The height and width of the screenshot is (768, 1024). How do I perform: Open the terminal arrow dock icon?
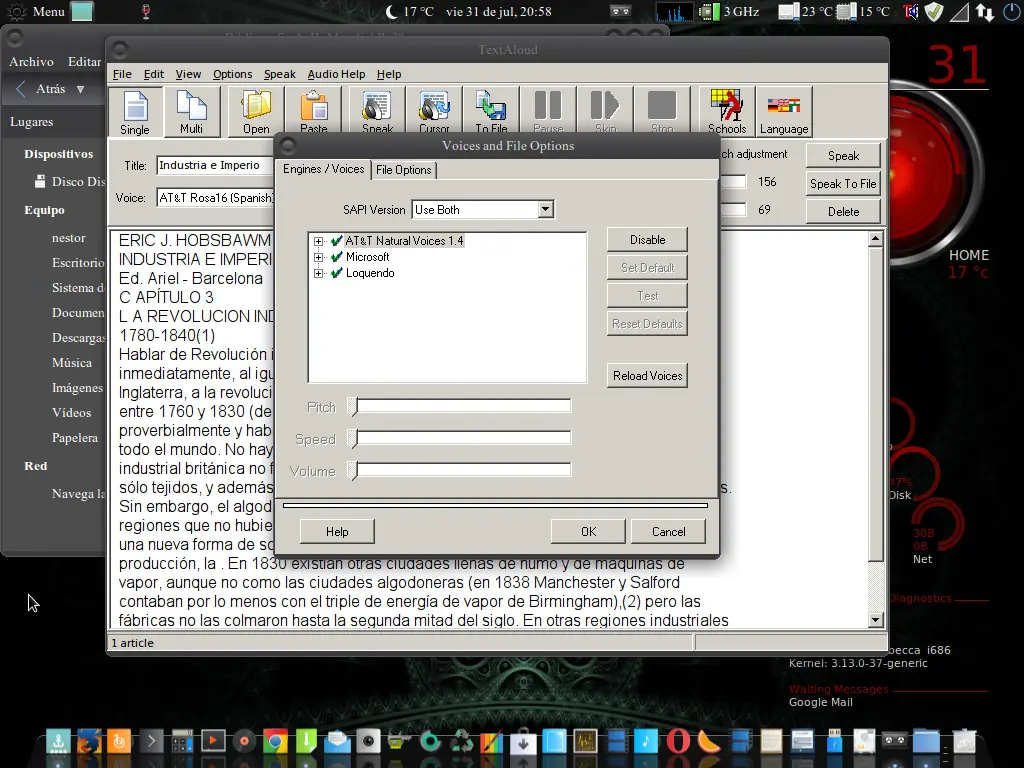151,741
